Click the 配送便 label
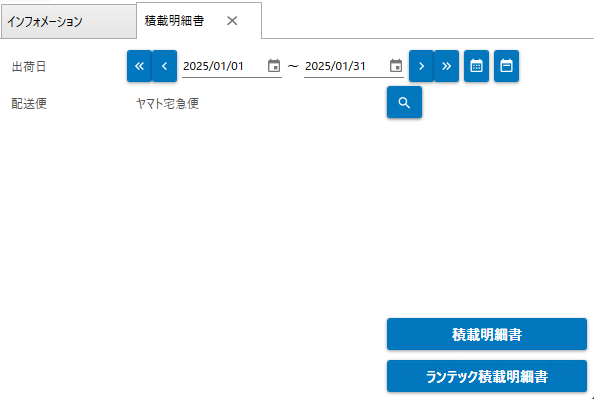594x399 pixels. click(x=29, y=103)
